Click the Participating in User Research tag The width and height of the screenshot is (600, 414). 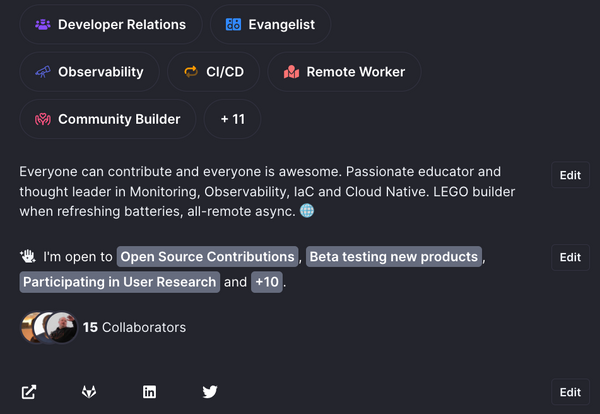pos(119,282)
